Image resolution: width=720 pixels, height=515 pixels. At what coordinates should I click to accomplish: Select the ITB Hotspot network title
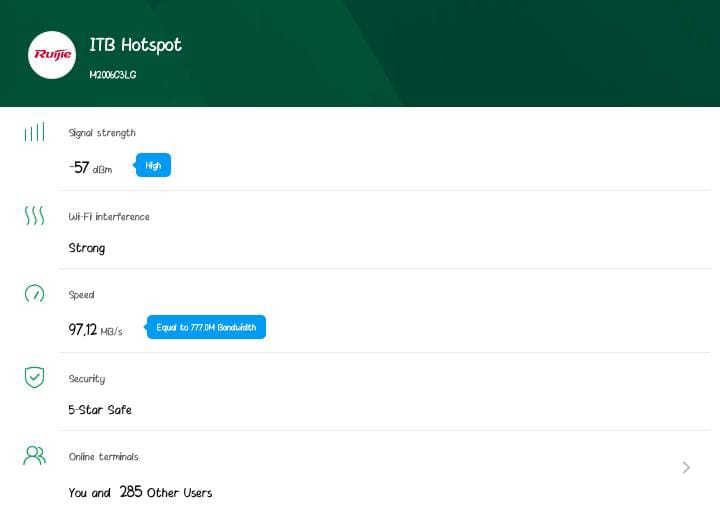(x=135, y=45)
